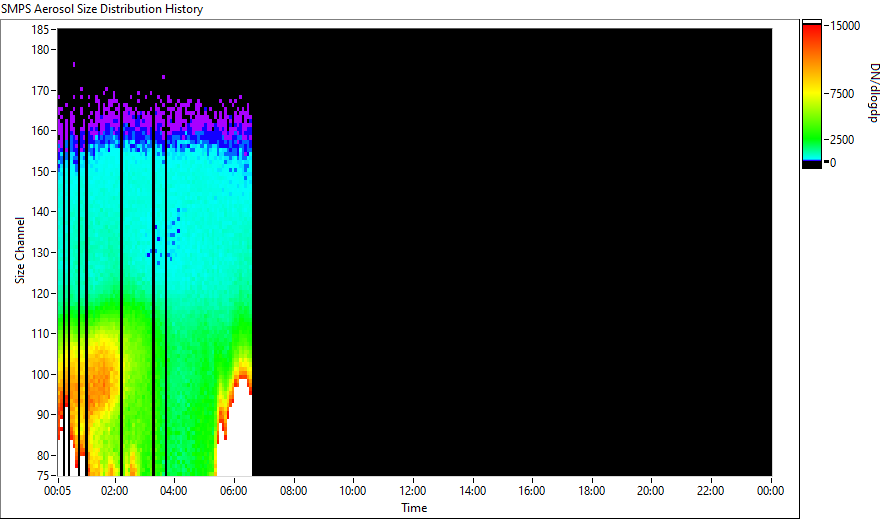884x519 pixels.
Task: Select the 7500 color scale marker
Action: click(842, 94)
